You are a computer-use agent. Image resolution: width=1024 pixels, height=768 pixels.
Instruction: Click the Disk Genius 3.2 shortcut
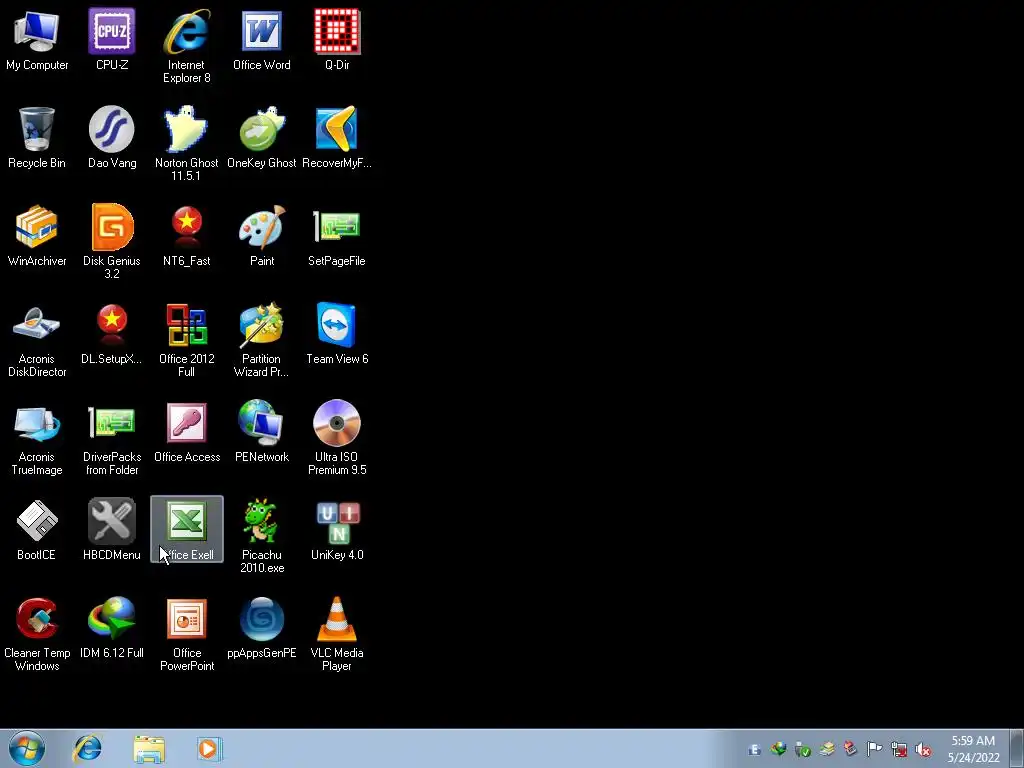click(112, 242)
